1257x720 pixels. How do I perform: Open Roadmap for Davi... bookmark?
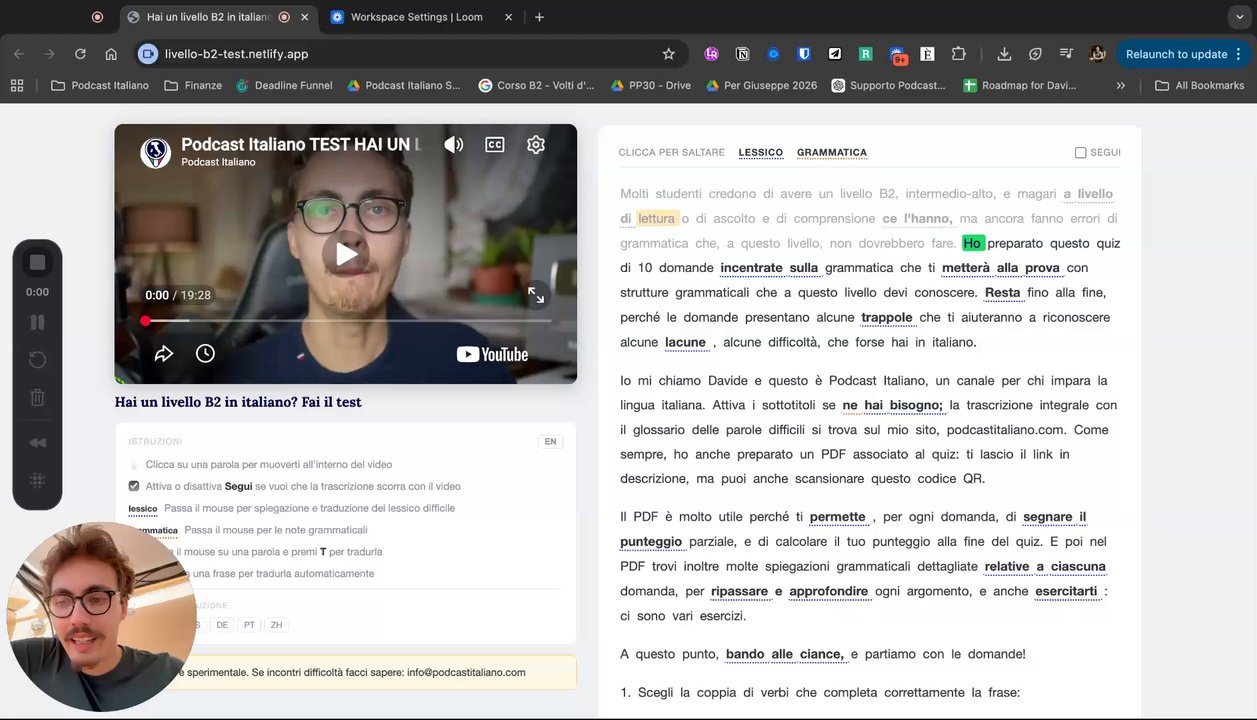pos(1020,86)
